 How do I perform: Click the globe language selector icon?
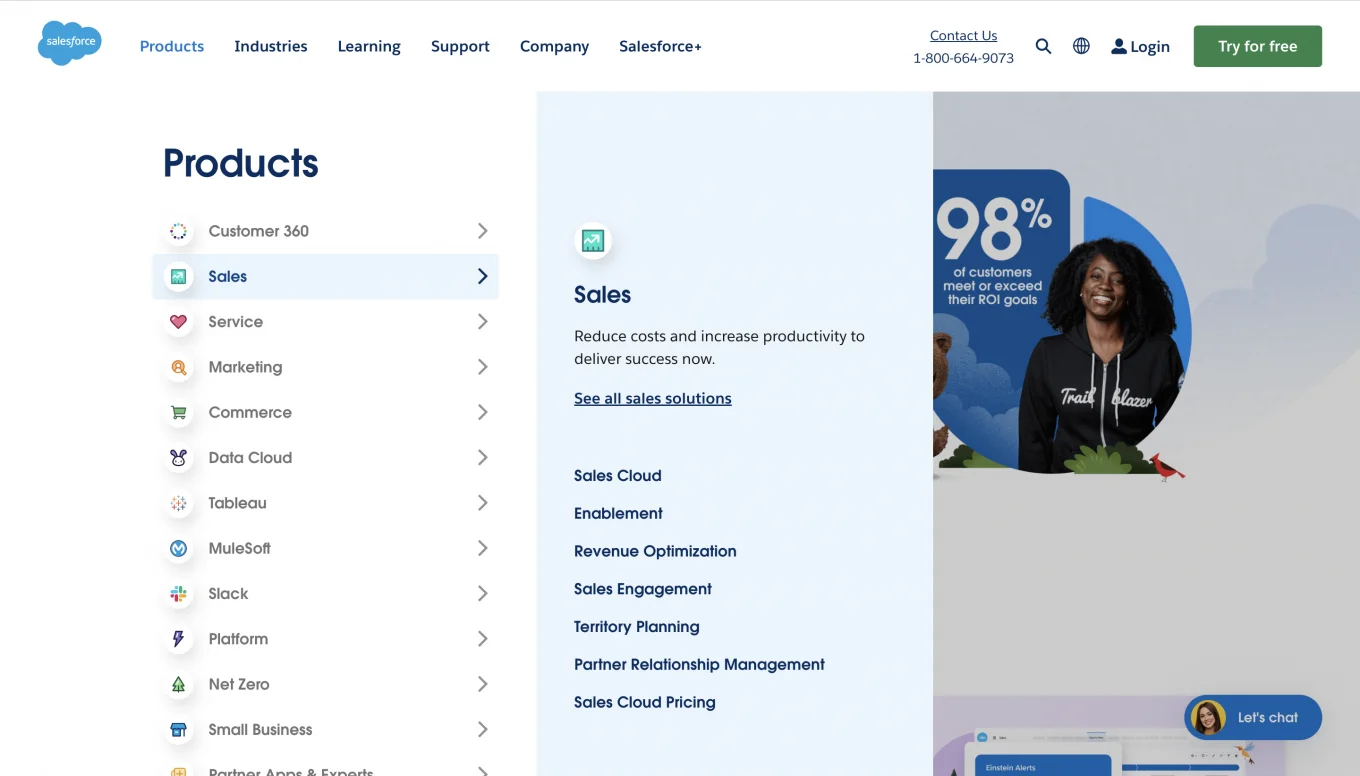[x=1081, y=46]
